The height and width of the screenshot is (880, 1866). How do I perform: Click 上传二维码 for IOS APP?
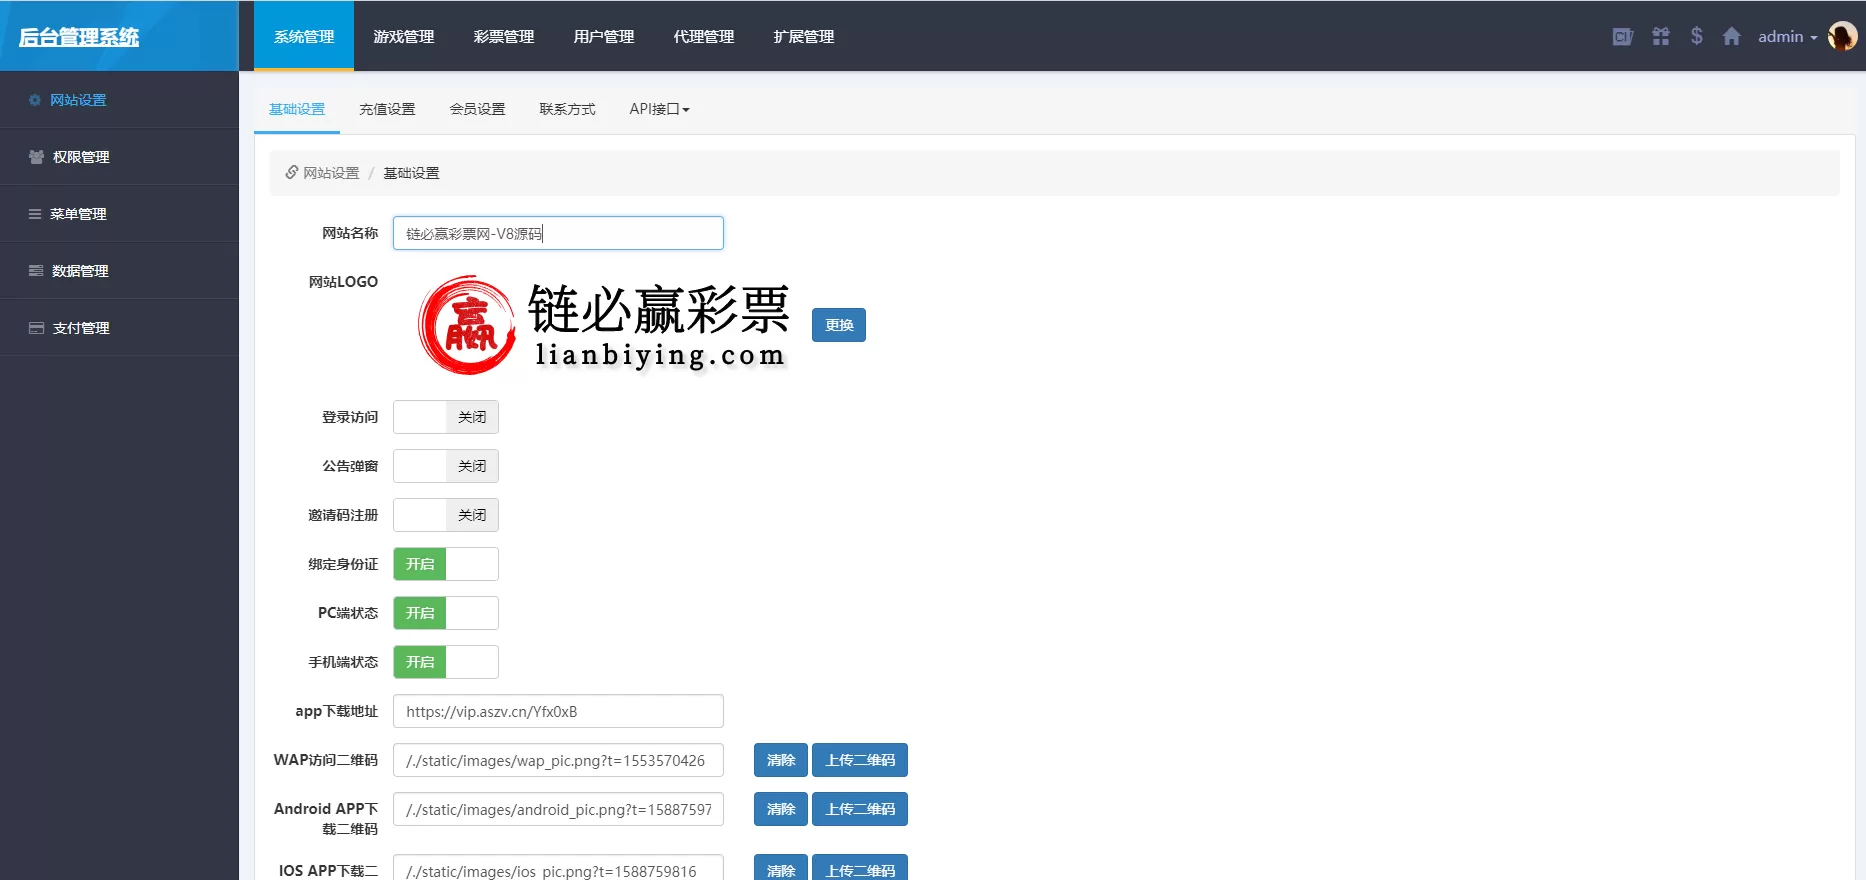[x=860, y=868]
